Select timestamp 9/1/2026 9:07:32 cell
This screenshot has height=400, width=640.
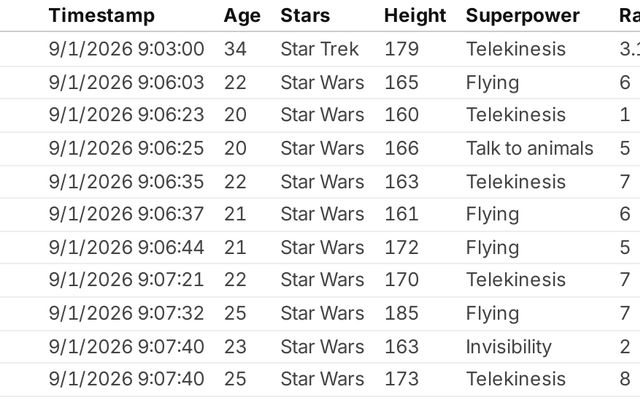pos(127,313)
